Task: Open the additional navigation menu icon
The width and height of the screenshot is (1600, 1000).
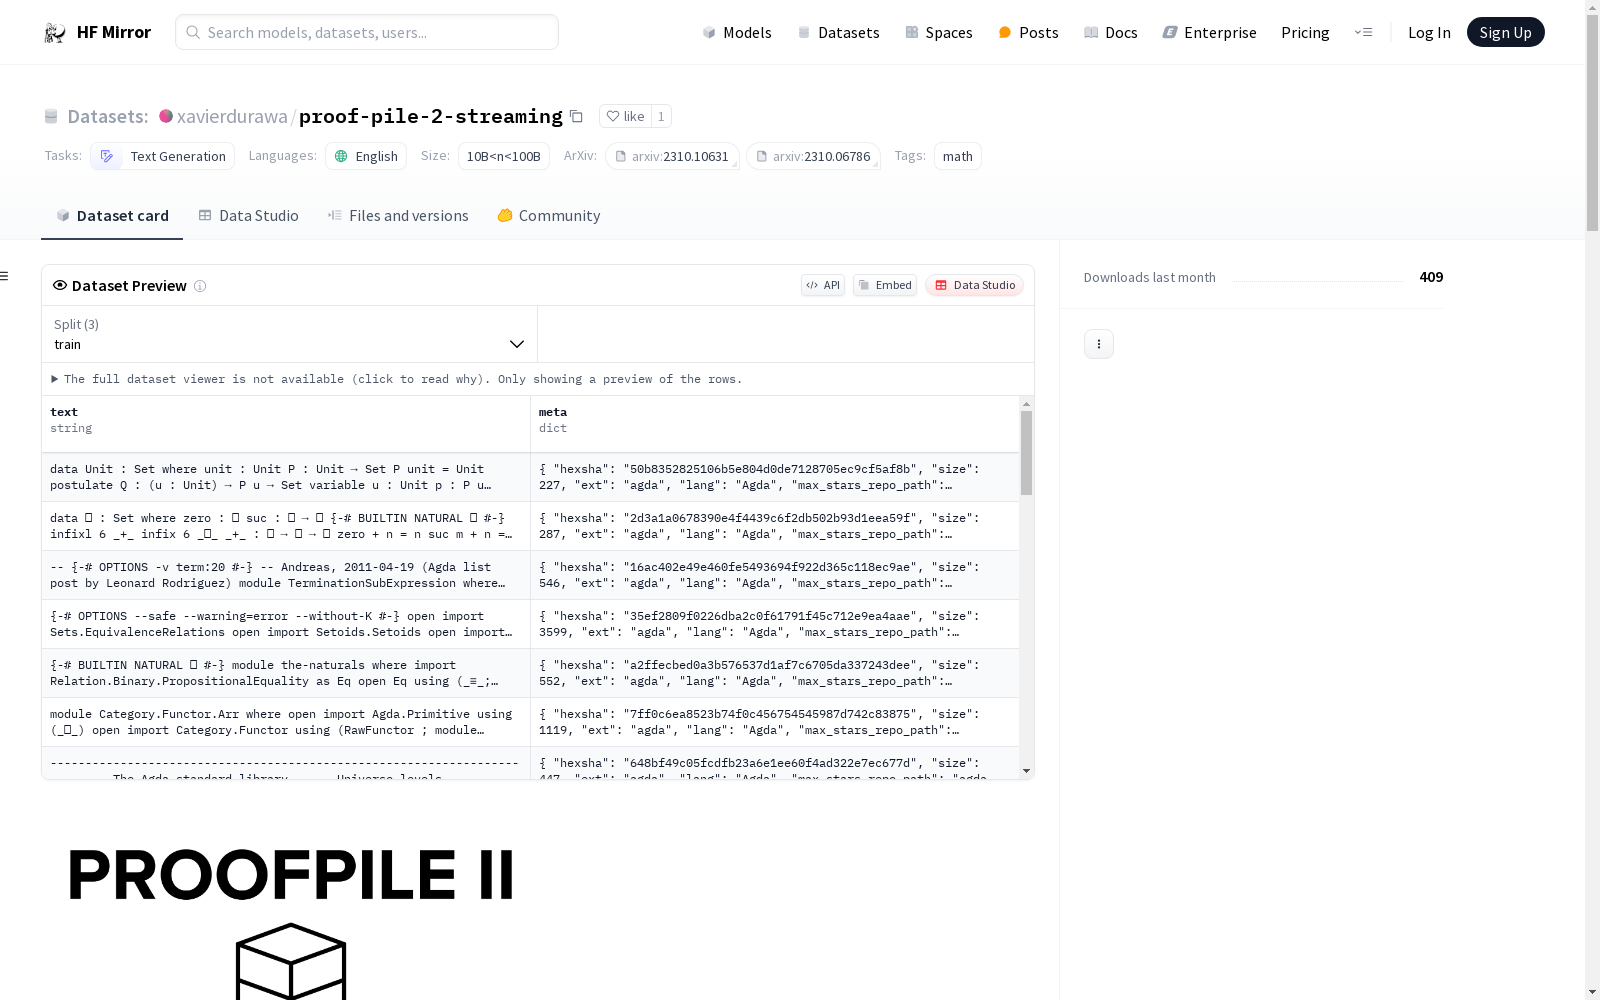Action: [x=1363, y=32]
